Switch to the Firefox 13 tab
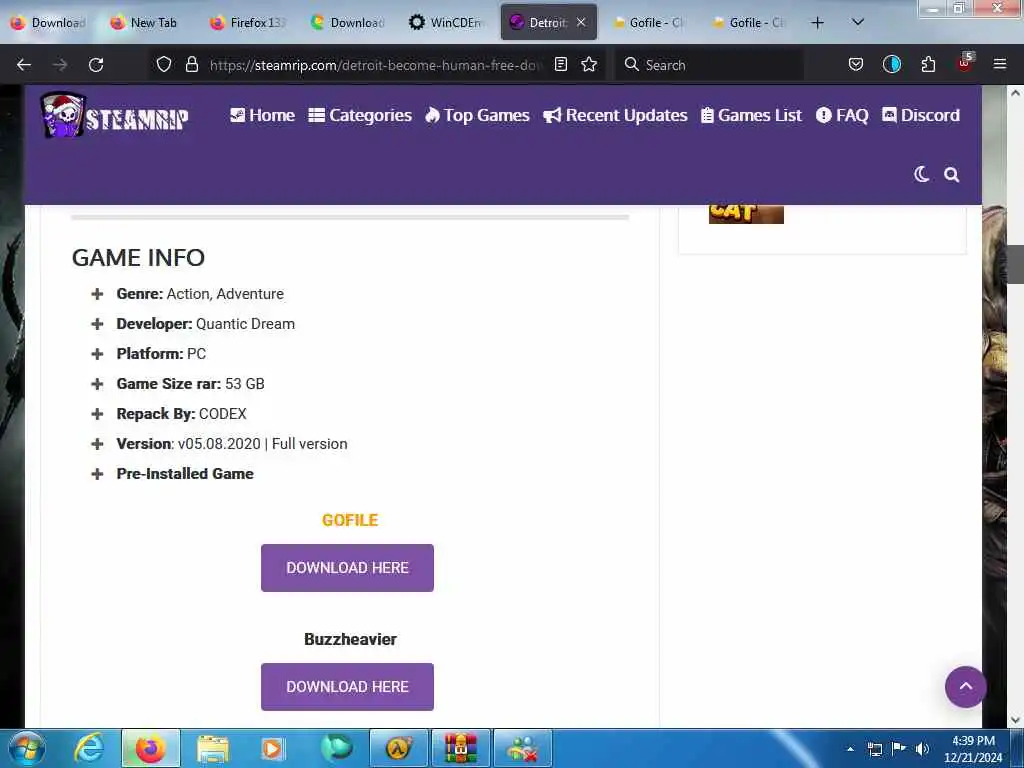1024x768 pixels. tap(248, 23)
